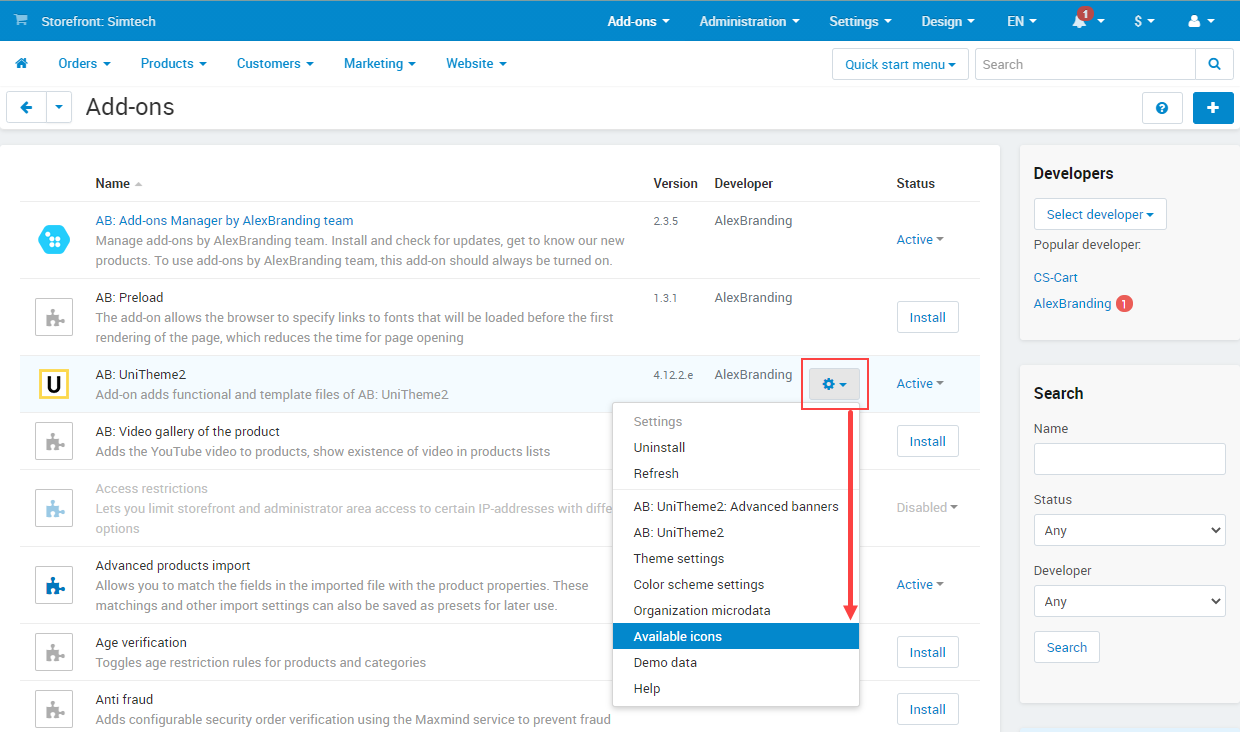Toggle Disabled status for Access restrictions
This screenshot has height=732, width=1240.
pyautogui.click(x=926, y=508)
